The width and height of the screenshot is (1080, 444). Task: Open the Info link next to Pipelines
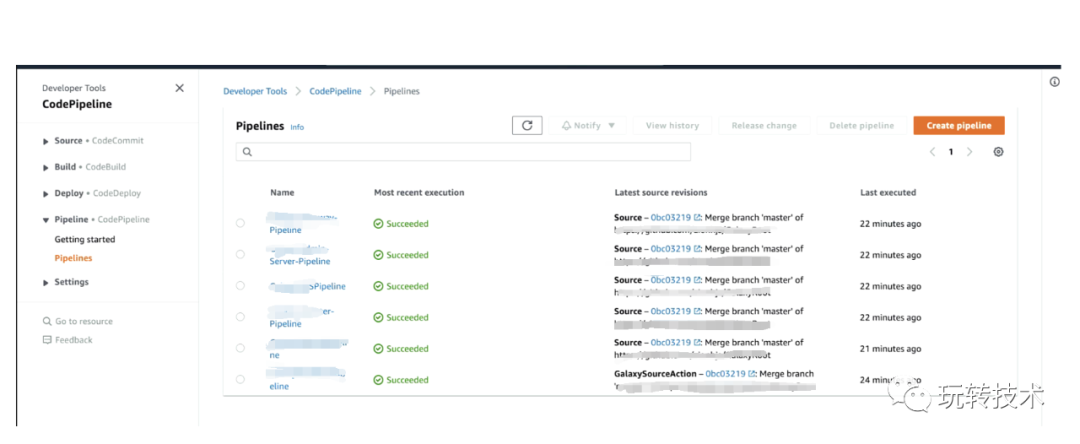pos(297,127)
